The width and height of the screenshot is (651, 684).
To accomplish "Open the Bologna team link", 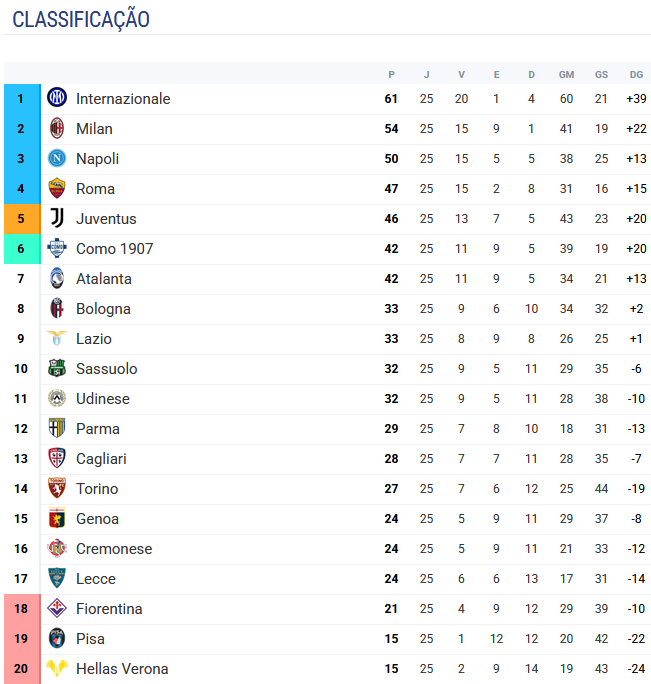I will tap(103, 309).
